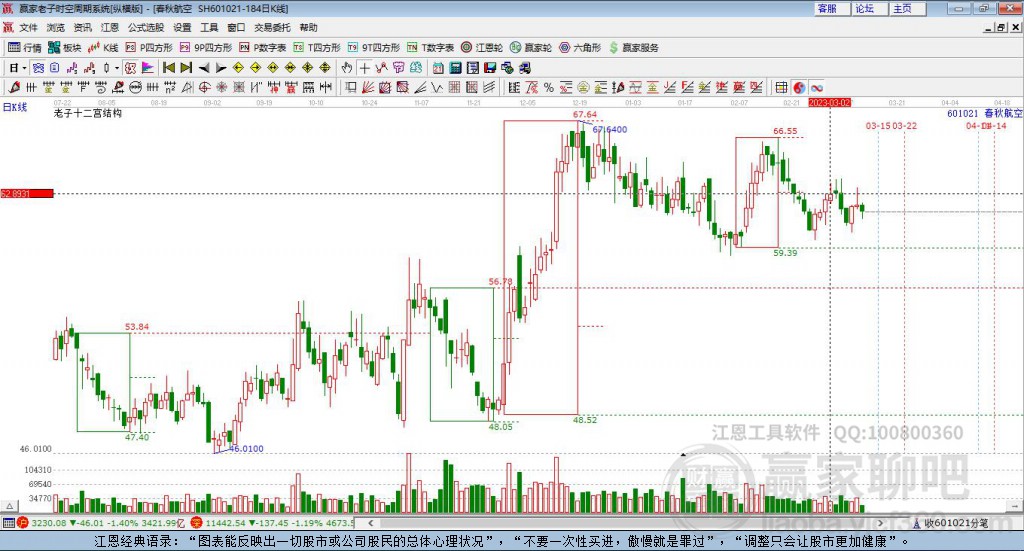Open 赢家服务 dollar-sign service icon

point(633,48)
